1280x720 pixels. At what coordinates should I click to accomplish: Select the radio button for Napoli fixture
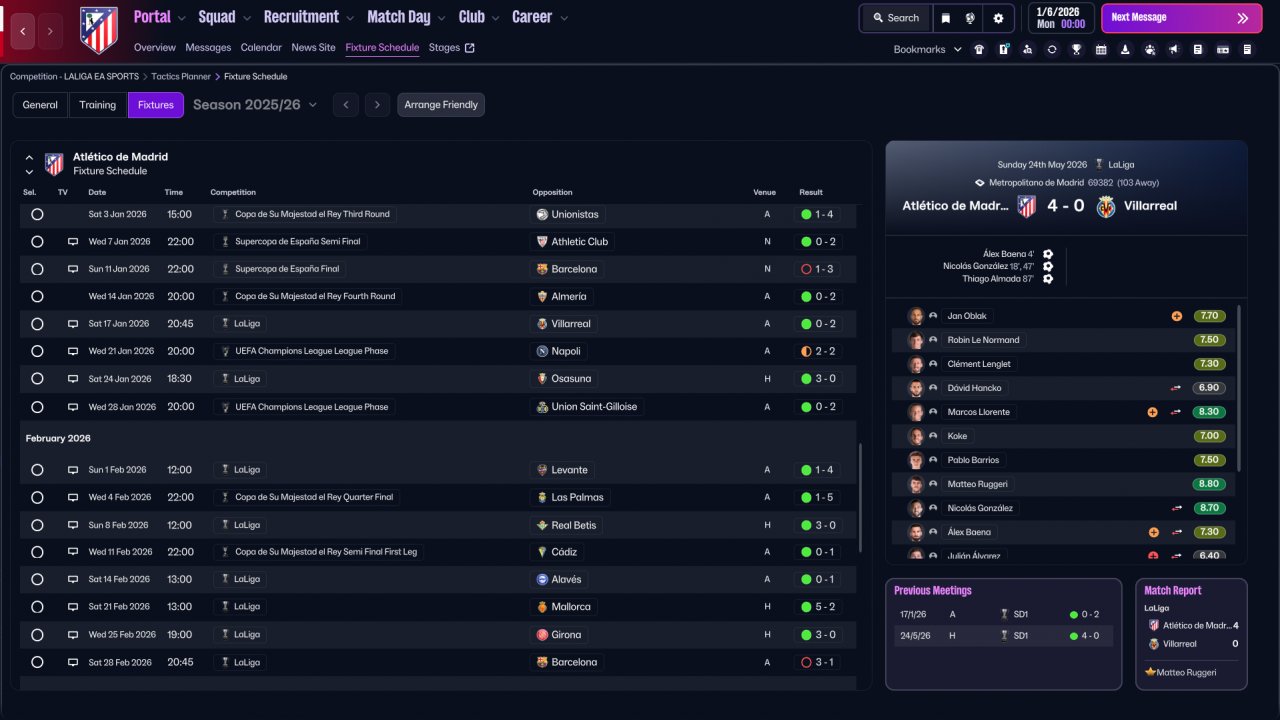pyautogui.click(x=37, y=351)
